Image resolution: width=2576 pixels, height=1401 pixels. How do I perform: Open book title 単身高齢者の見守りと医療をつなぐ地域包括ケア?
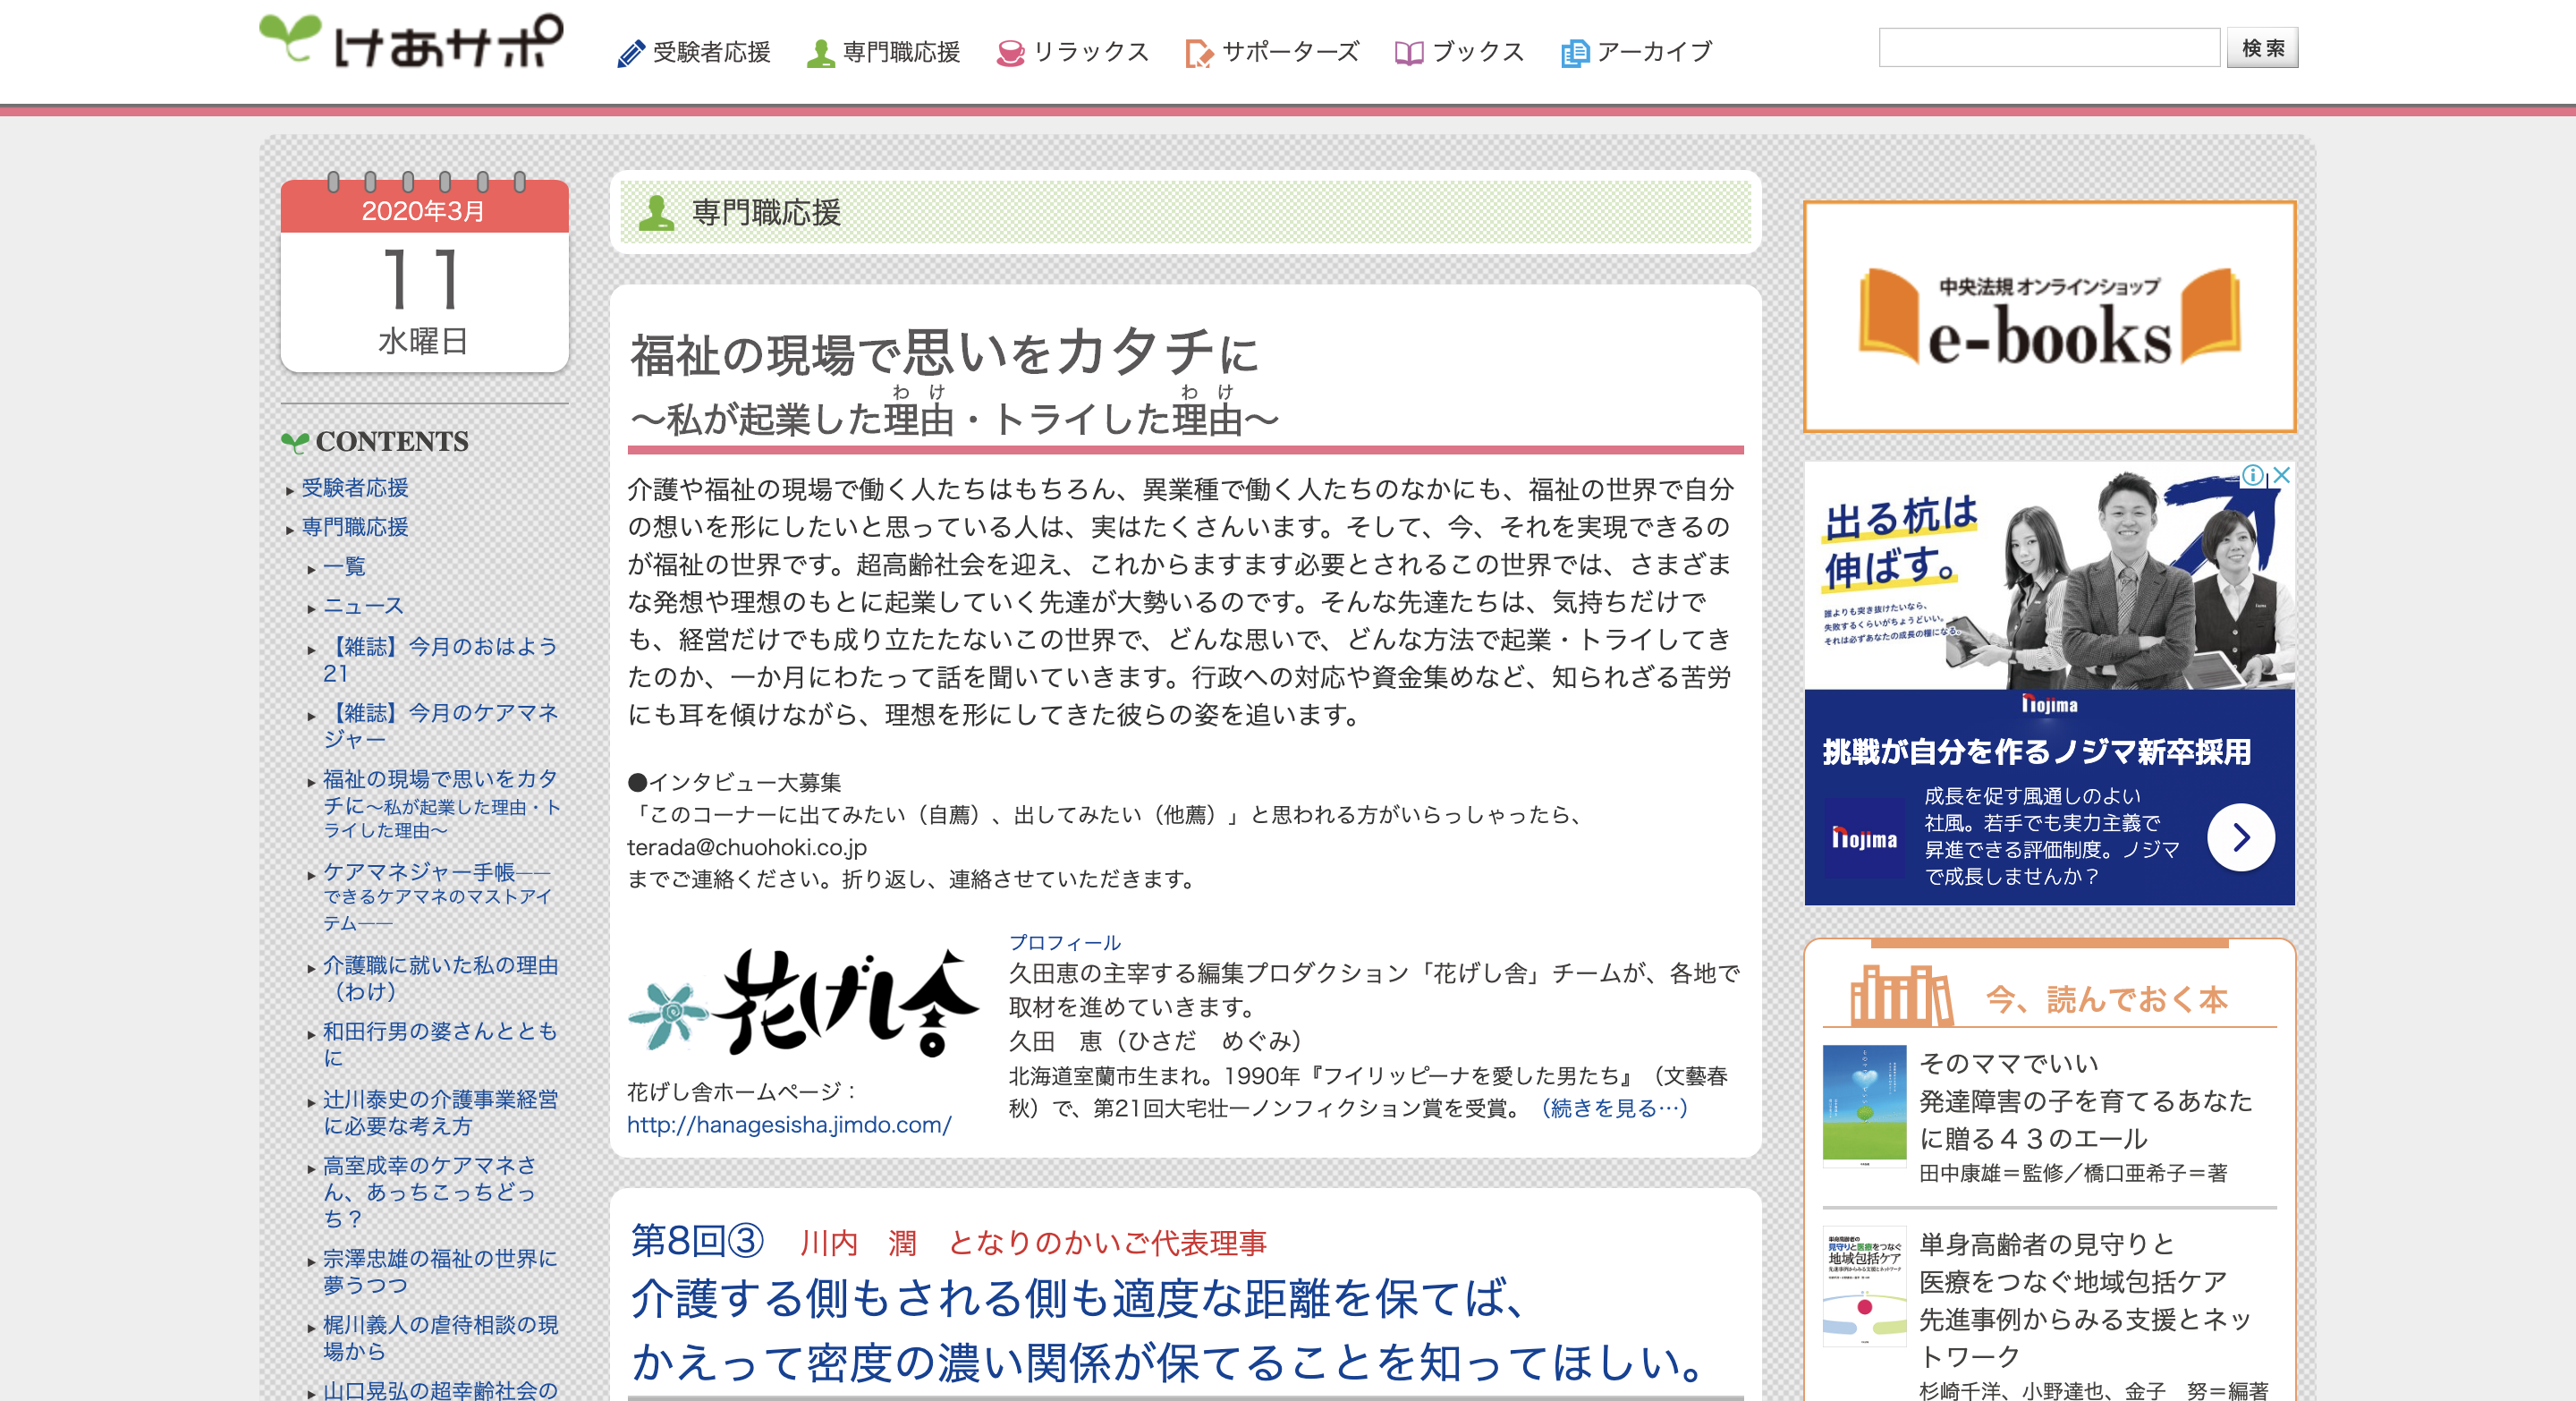pyautogui.click(x=2085, y=1300)
